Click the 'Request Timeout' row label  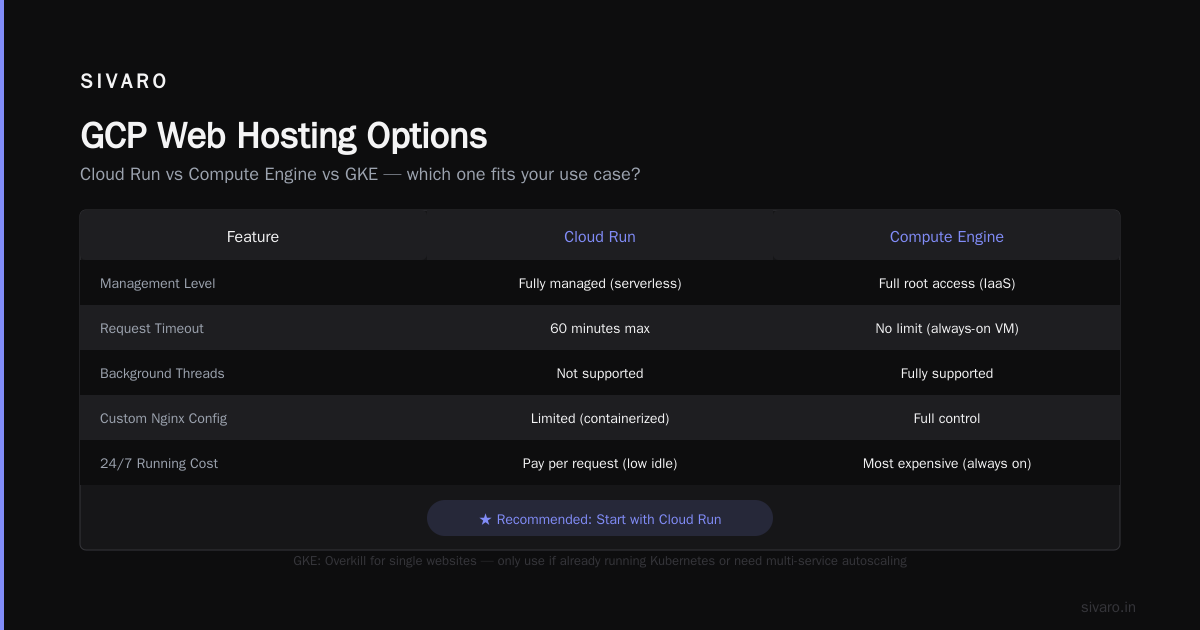(152, 328)
